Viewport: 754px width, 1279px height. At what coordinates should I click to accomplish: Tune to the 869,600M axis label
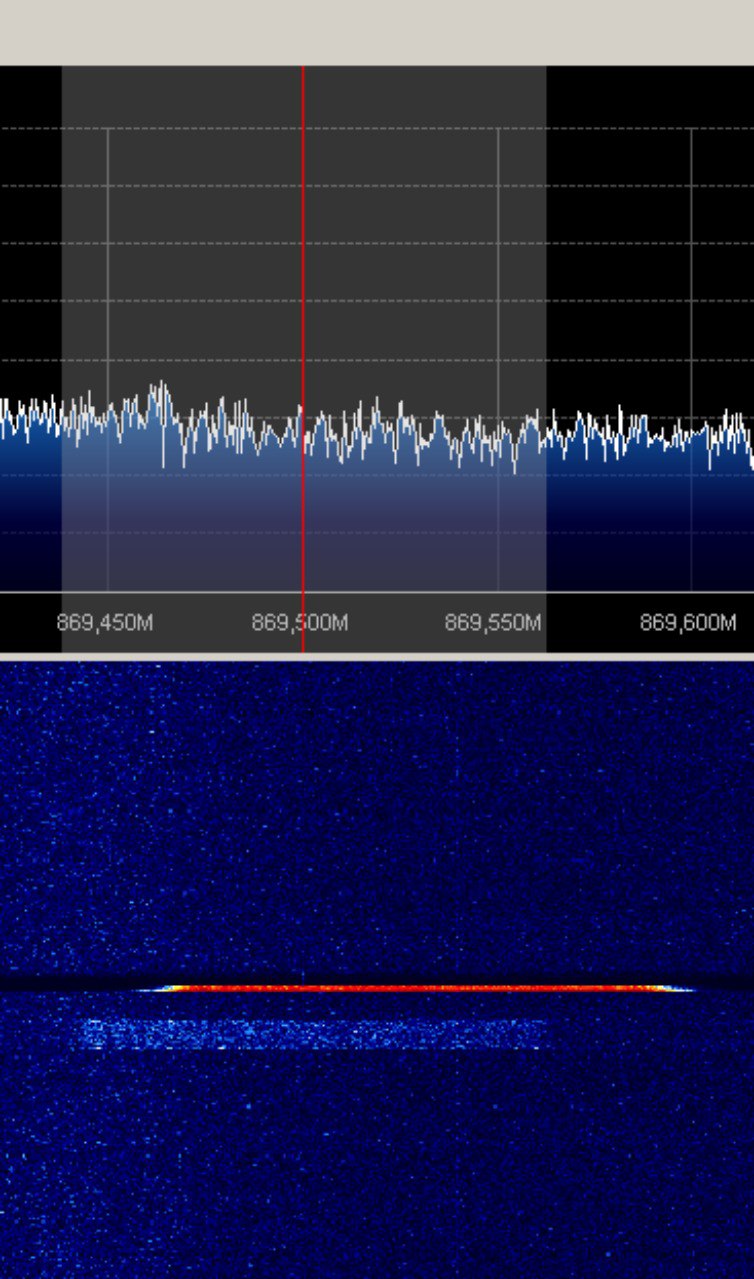[x=687, y=623]
